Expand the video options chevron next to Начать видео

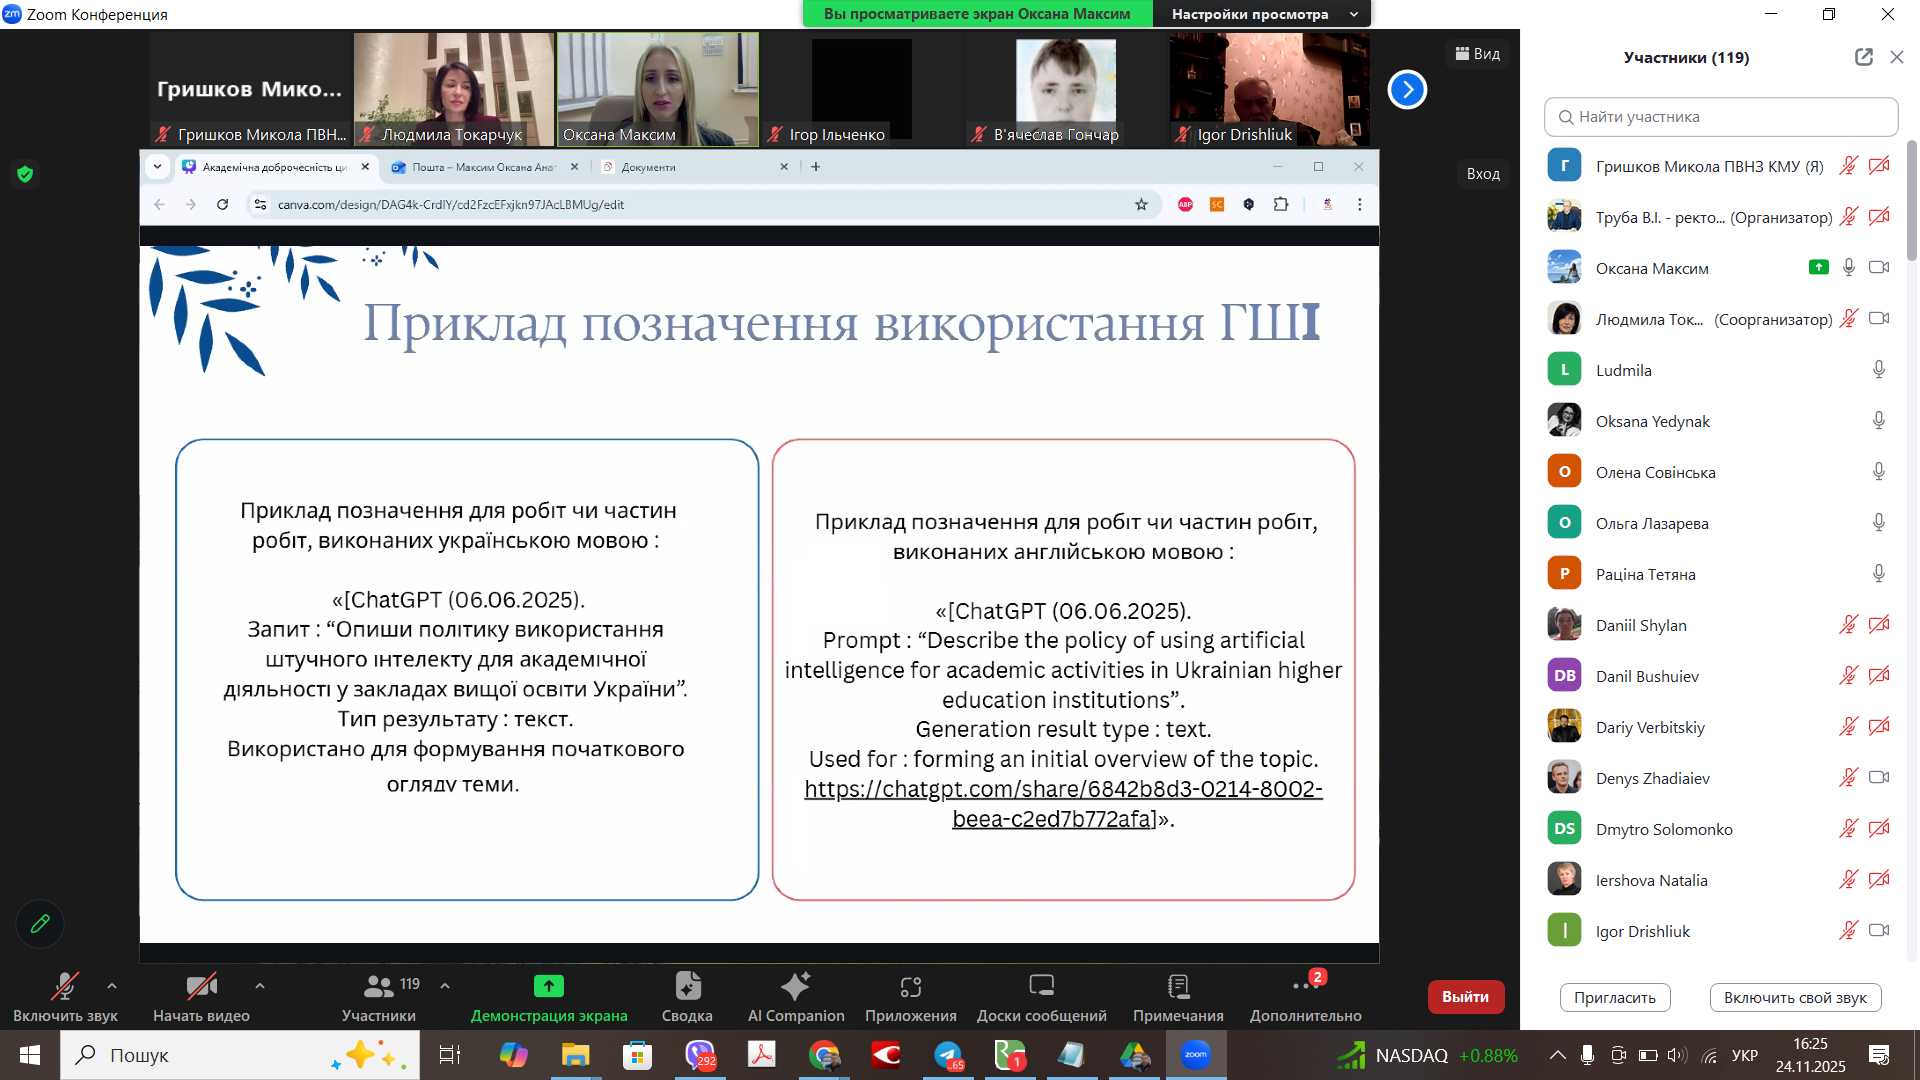click(259, 985)
